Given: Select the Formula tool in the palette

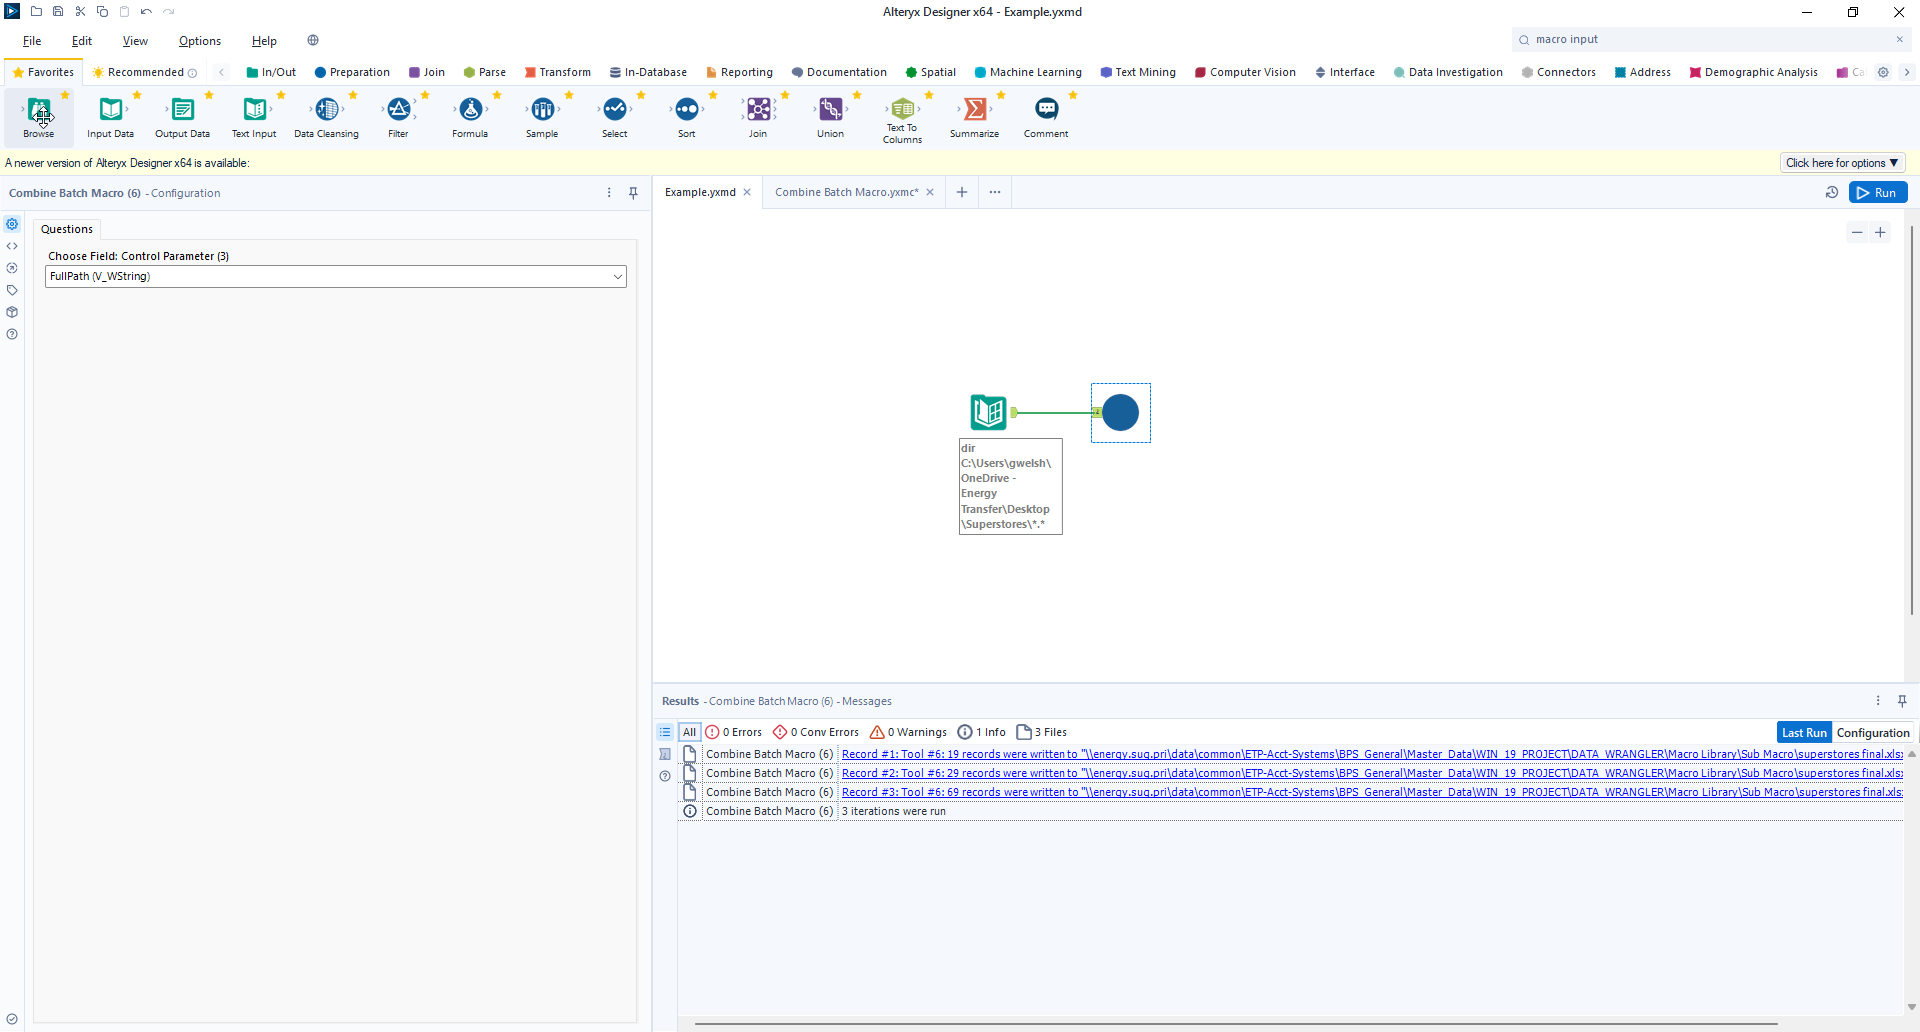Looking at the screenshot, I should pos(470,110).
